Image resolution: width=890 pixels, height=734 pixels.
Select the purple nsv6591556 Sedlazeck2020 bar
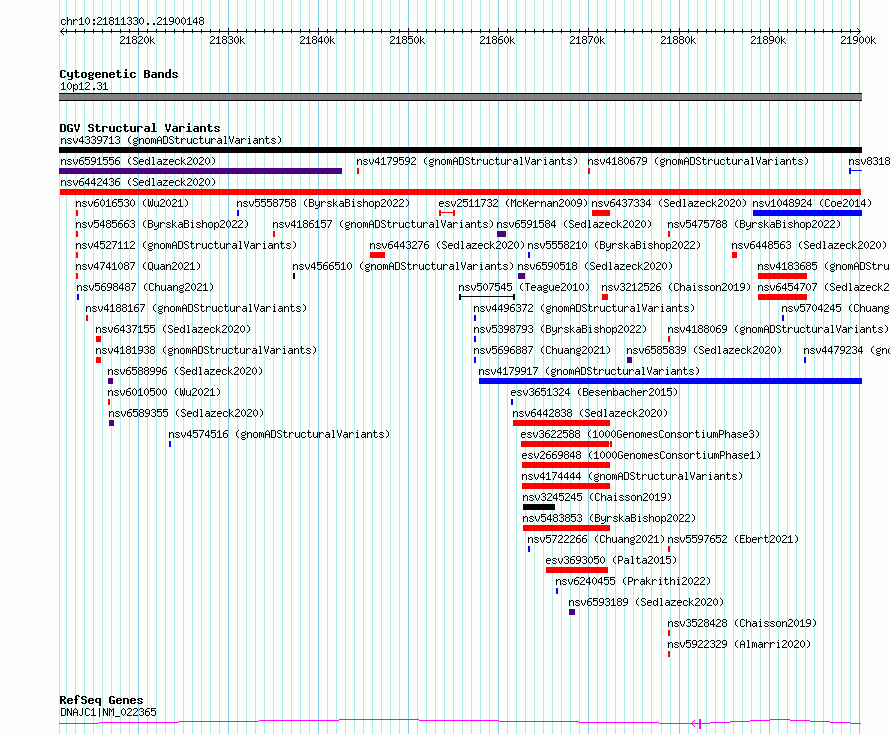tap(200, 171)
